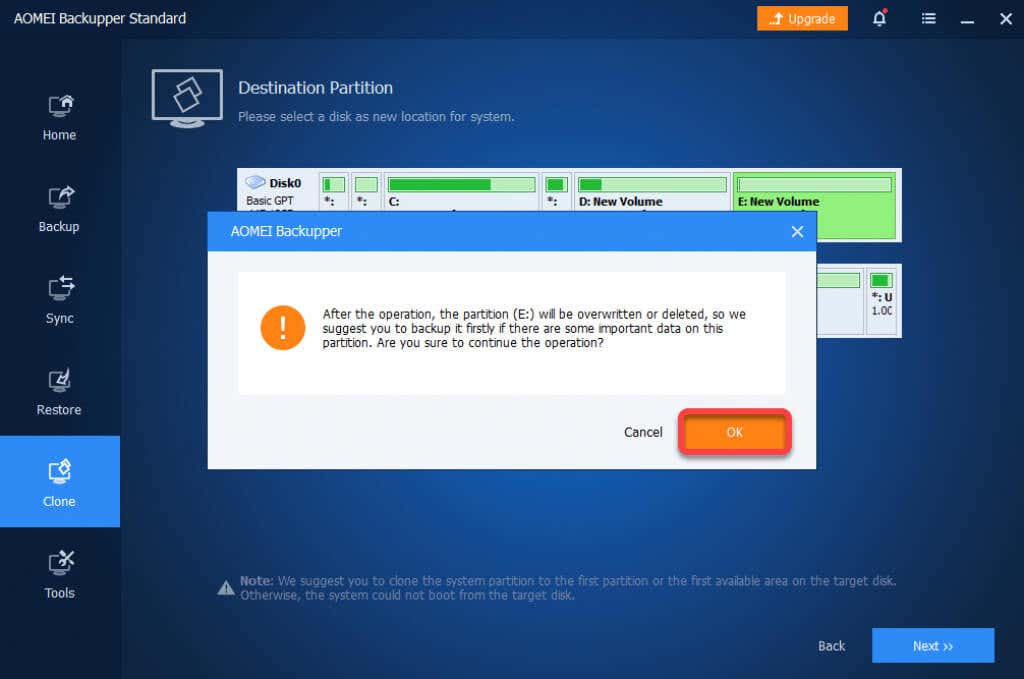Click the Destination Partition monitor icon
The width and height of the screenshot is (1024, 679).
tap(187, 99)
